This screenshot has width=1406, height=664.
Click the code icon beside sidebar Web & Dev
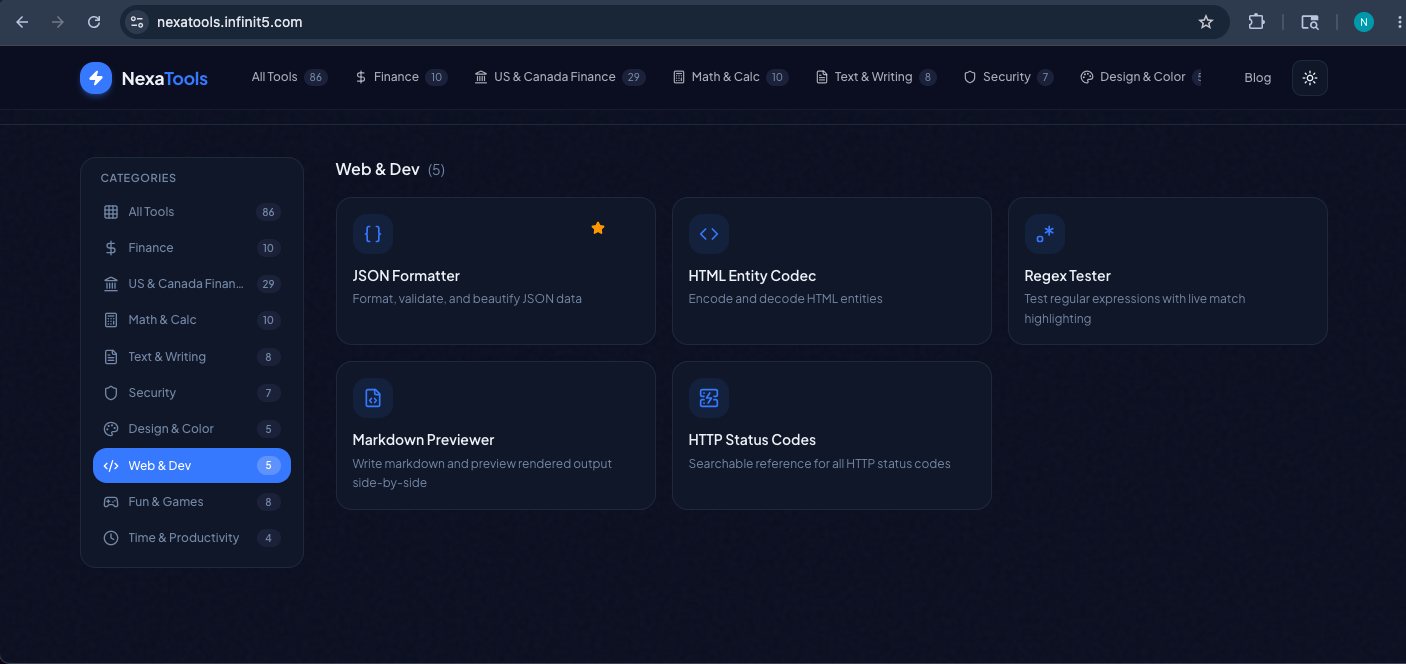(x=111, y=466)
